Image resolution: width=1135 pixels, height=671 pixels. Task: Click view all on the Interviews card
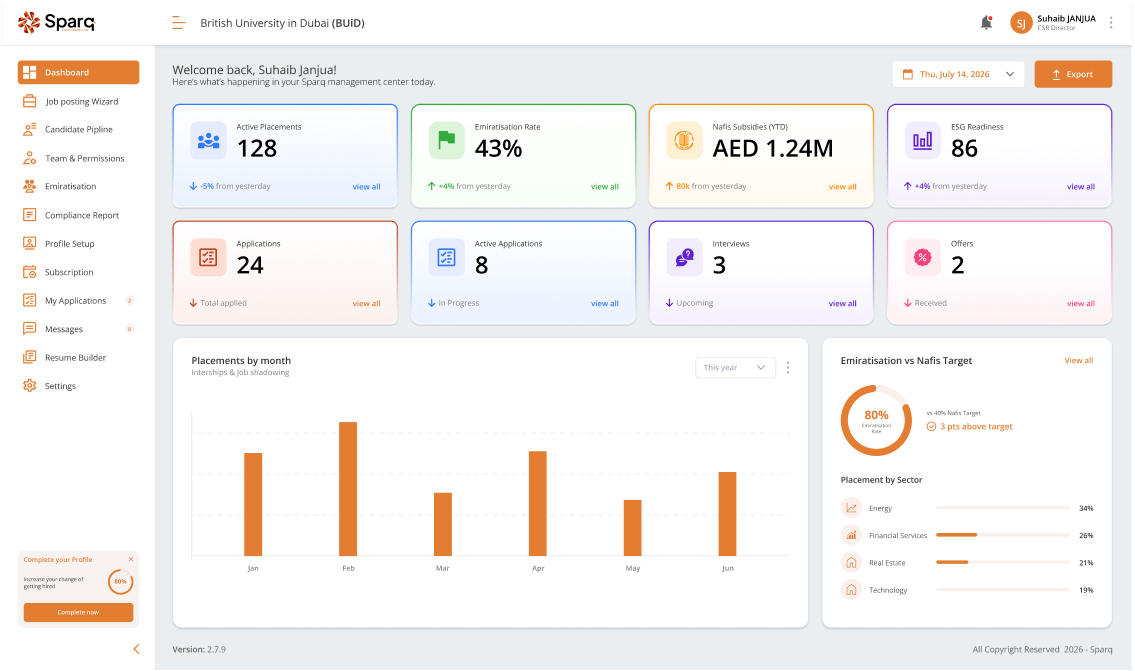pos(843,304)
